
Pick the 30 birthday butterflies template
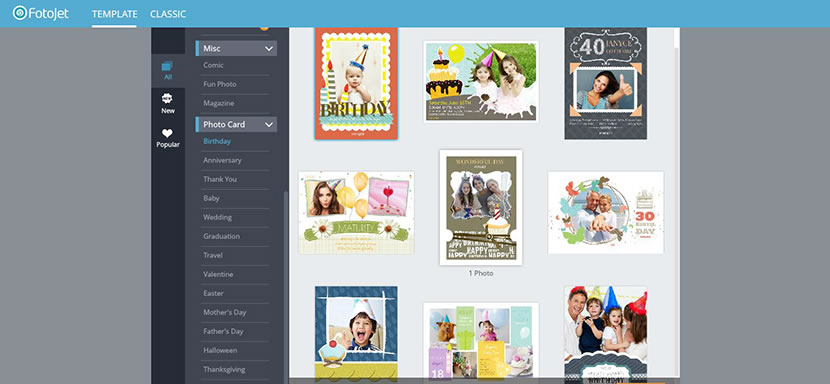(606, 212)
